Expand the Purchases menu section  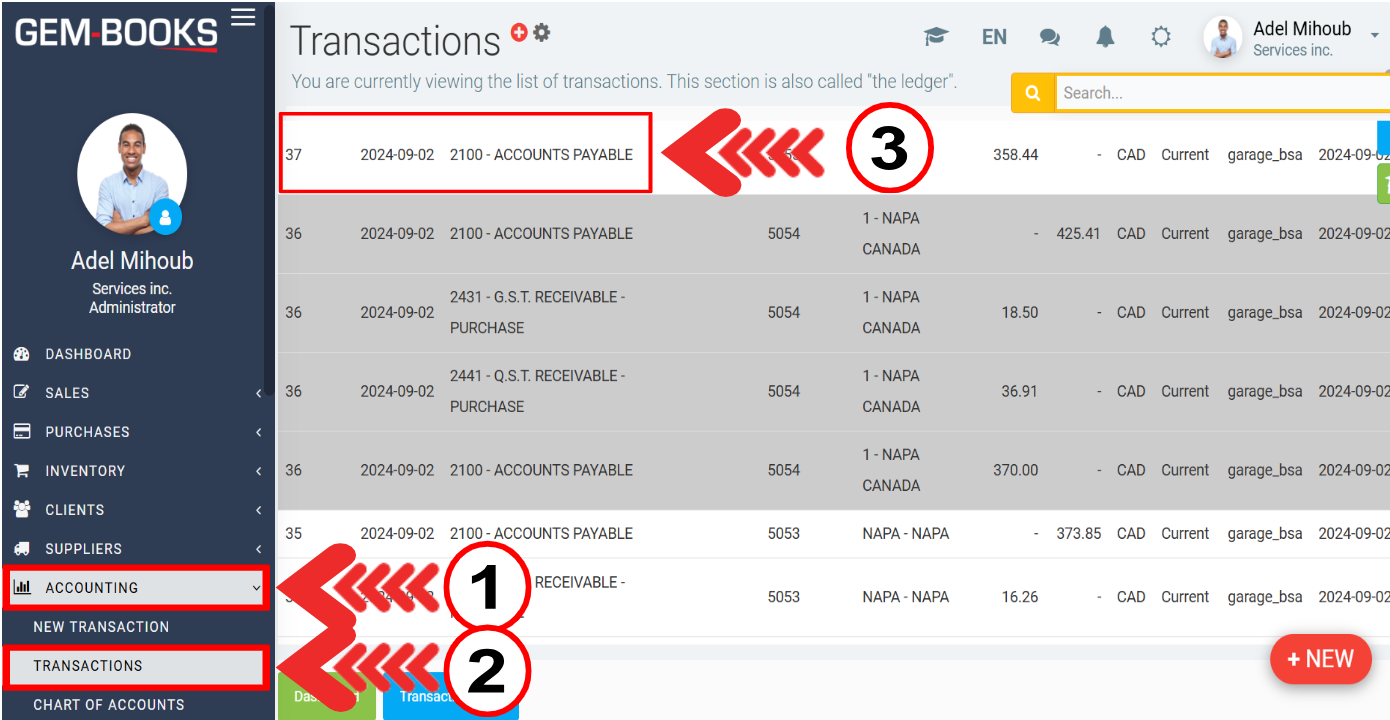tap(137, 432)
